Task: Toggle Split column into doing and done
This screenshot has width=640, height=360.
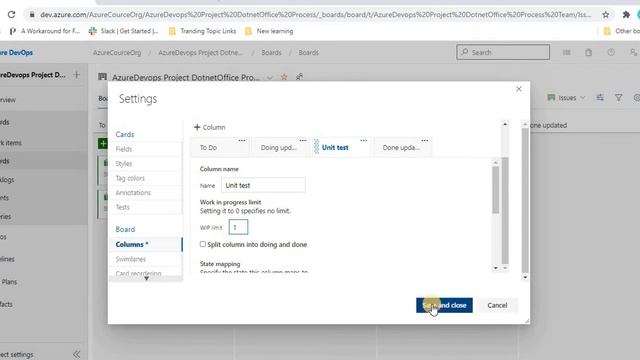Action: (x=202, y=244)
